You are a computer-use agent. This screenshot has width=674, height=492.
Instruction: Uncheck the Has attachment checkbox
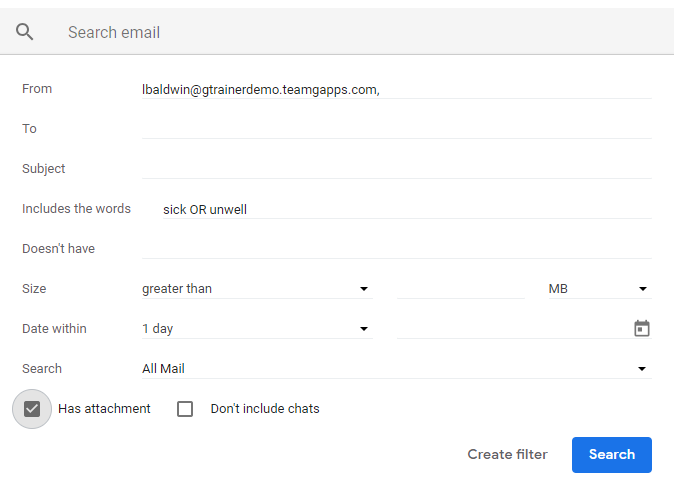[x=32, y=409]
